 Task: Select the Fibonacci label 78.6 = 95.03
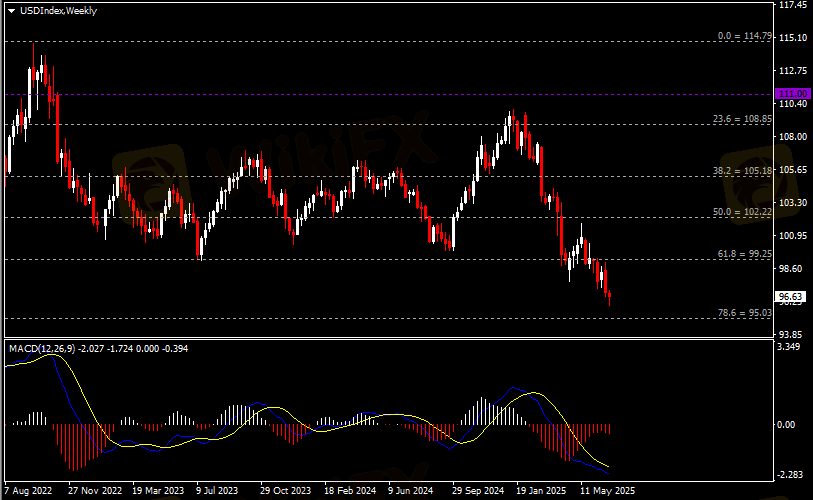(745, 313)
